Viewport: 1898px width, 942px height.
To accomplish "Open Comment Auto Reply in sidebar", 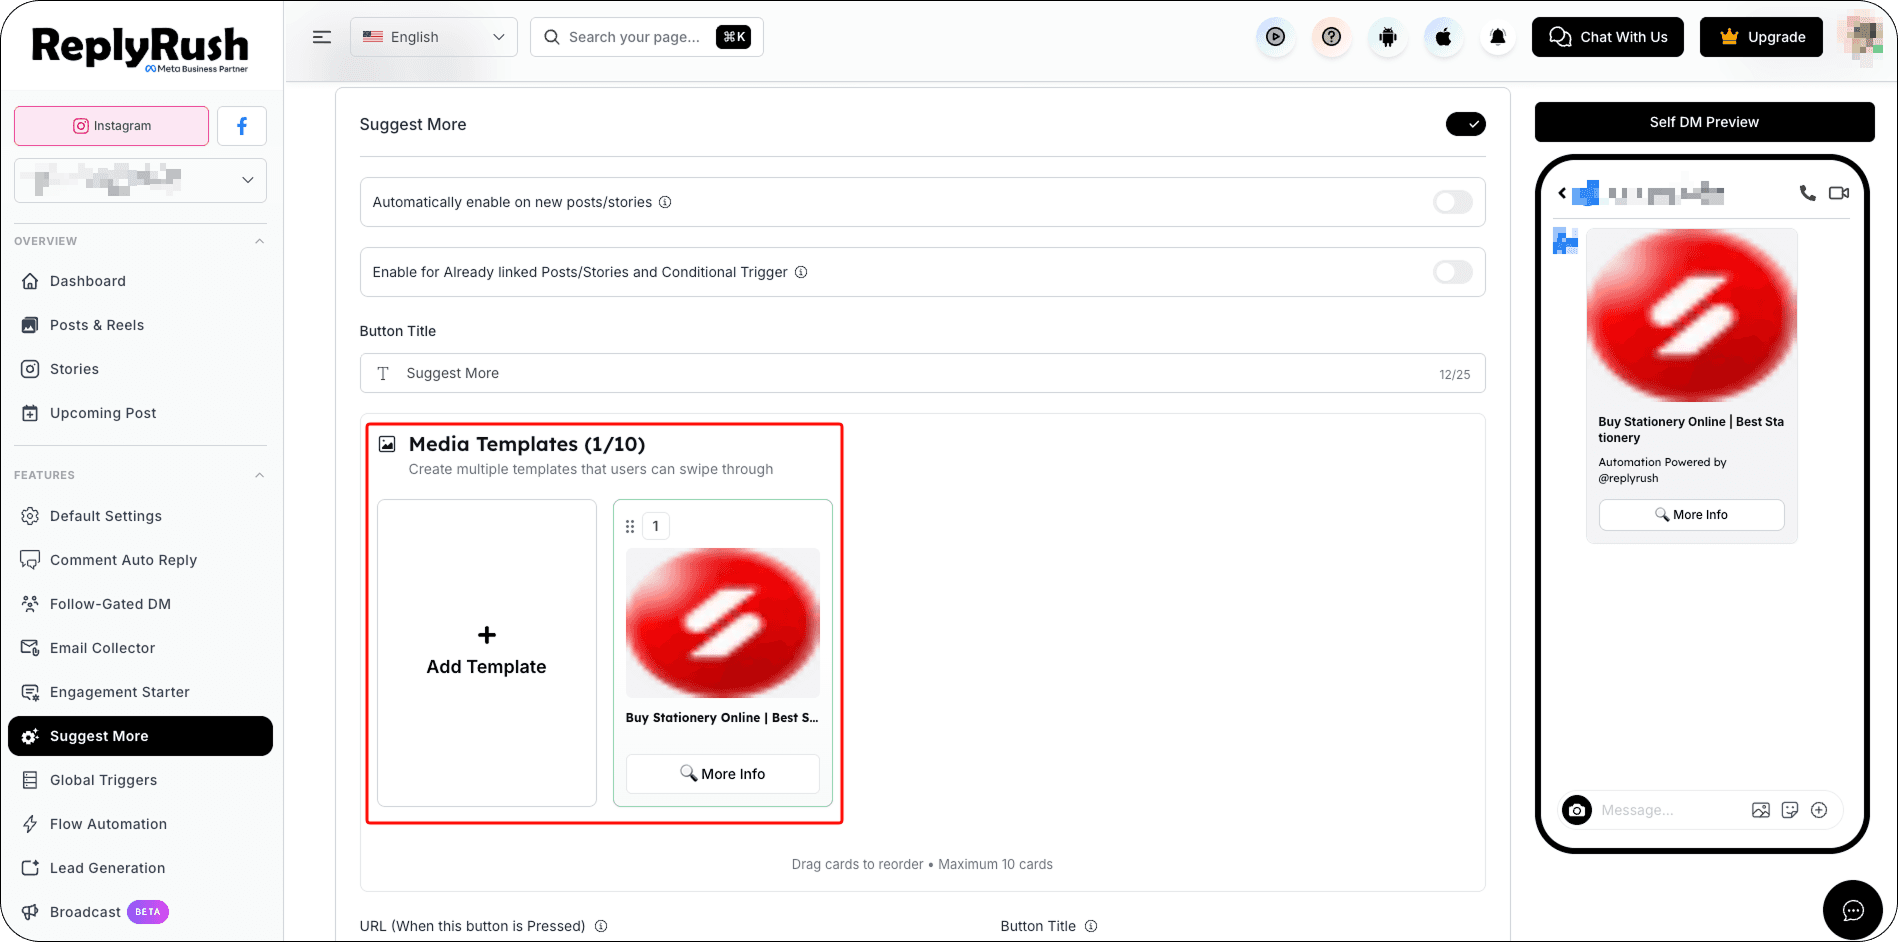I will tap(123, 560).
